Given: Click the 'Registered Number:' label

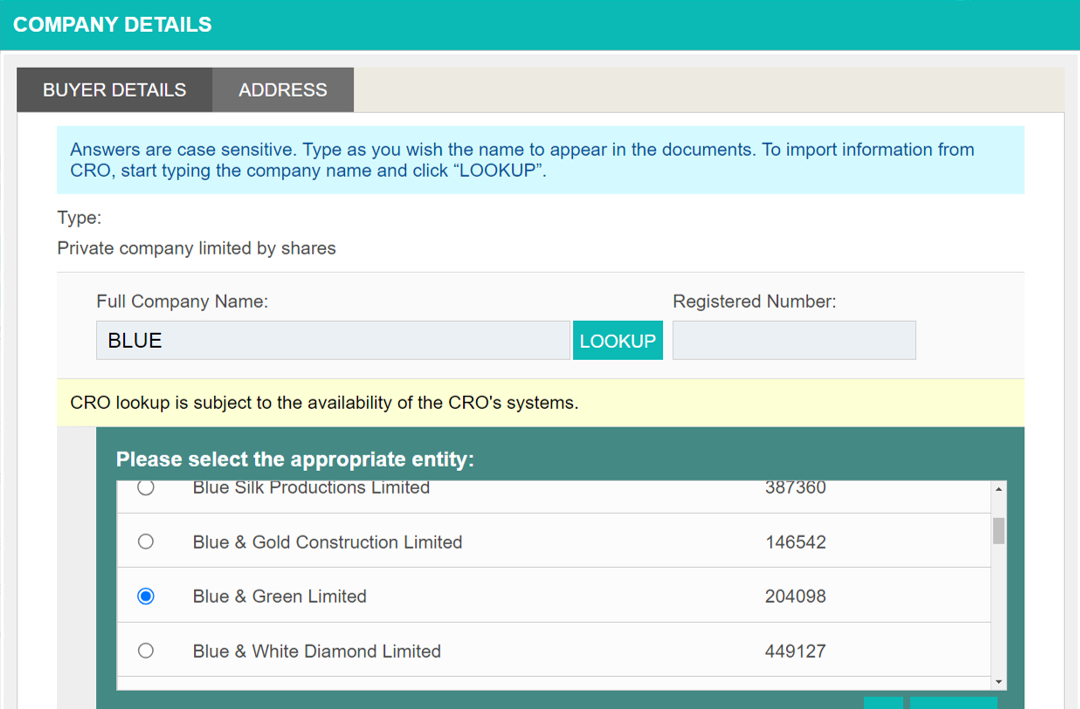Looking at the screenshot, I should point(754,302).
